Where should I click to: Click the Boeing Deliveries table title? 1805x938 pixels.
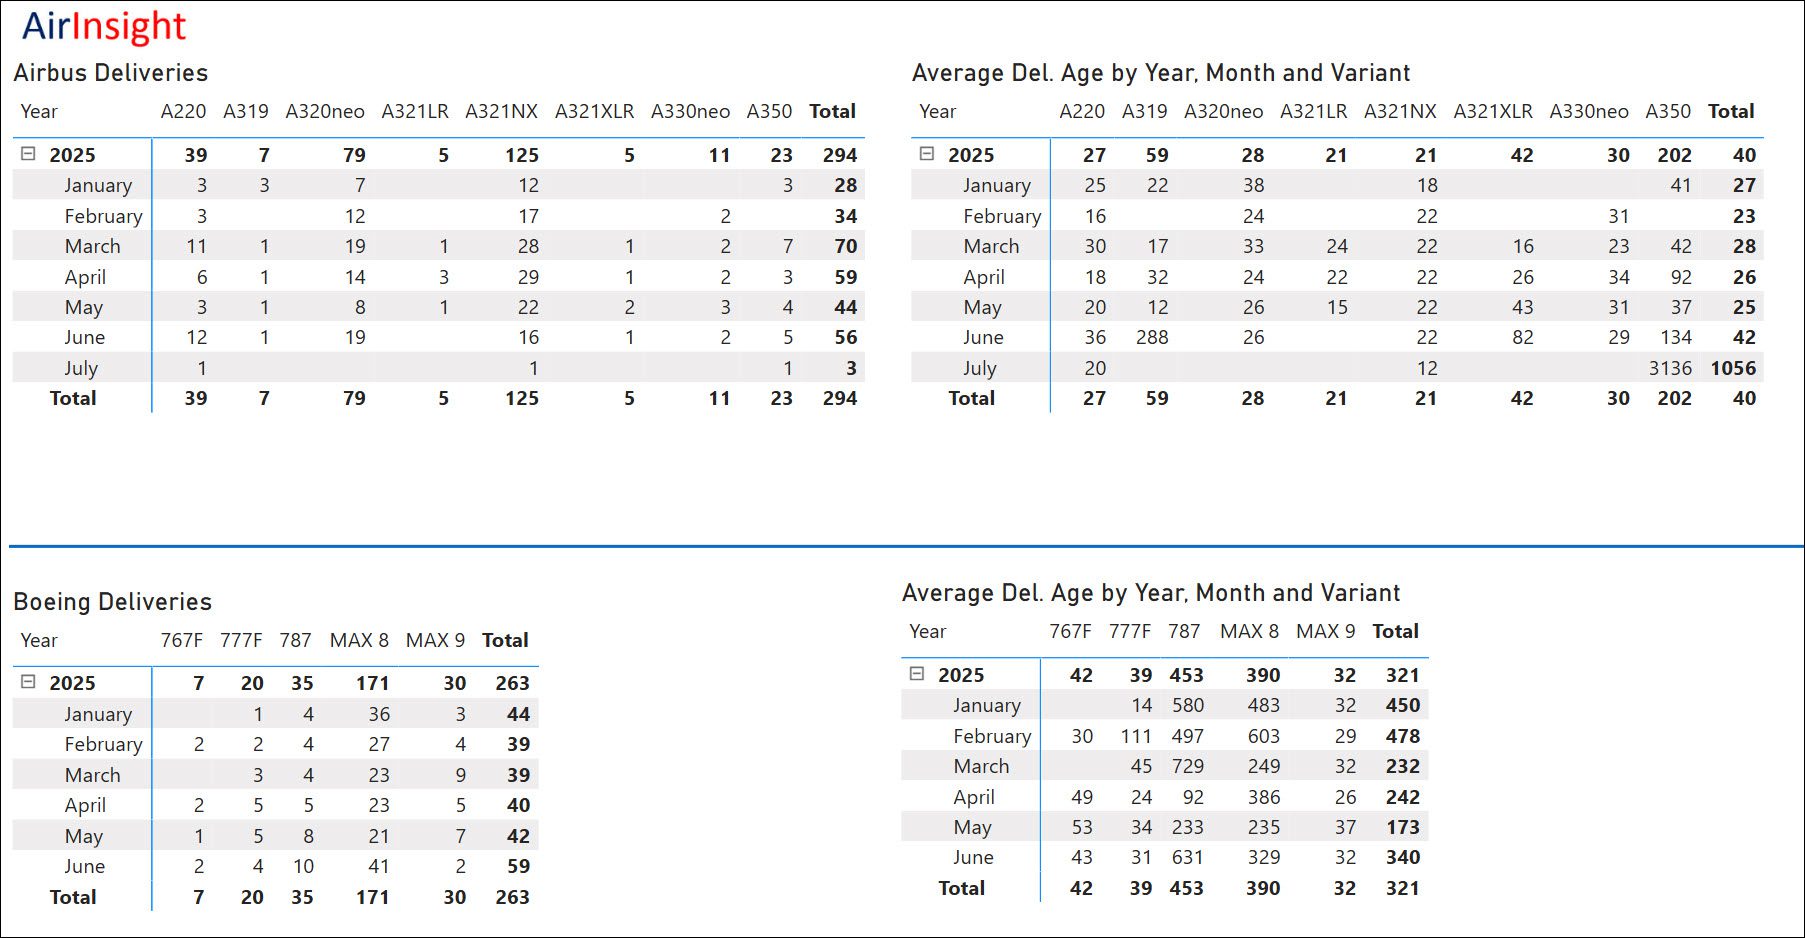coord(113,601)
